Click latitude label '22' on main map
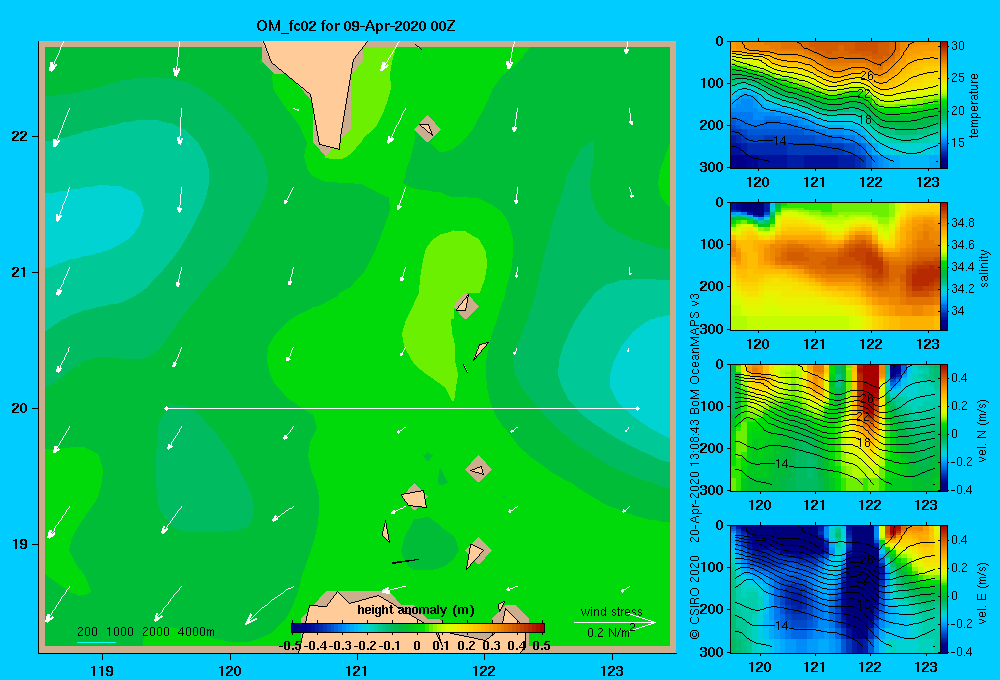Screen dimensions: 1000x680 point(19,136)
